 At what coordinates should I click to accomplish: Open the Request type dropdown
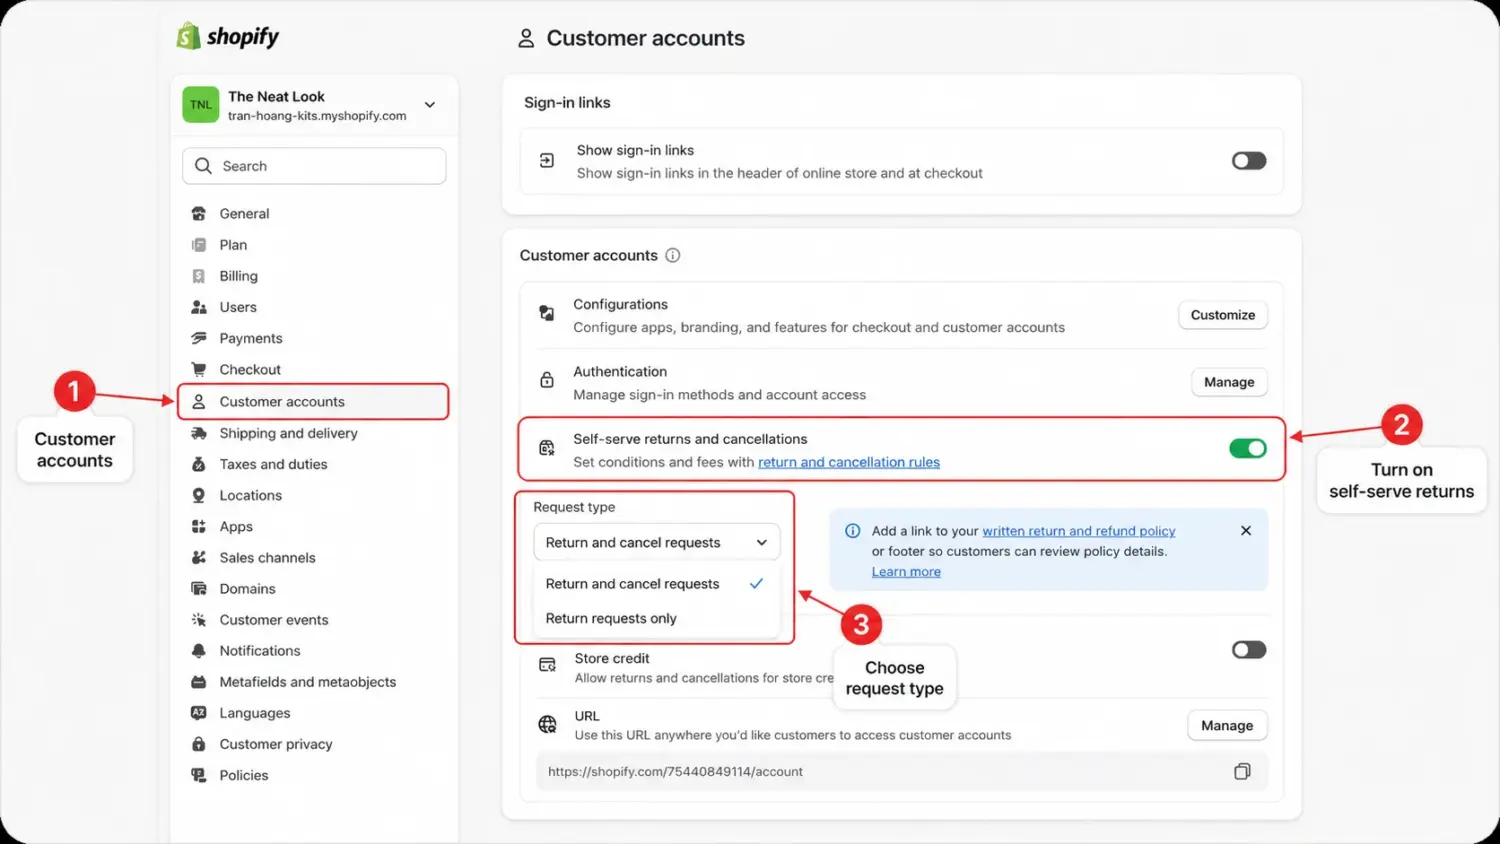656,542
